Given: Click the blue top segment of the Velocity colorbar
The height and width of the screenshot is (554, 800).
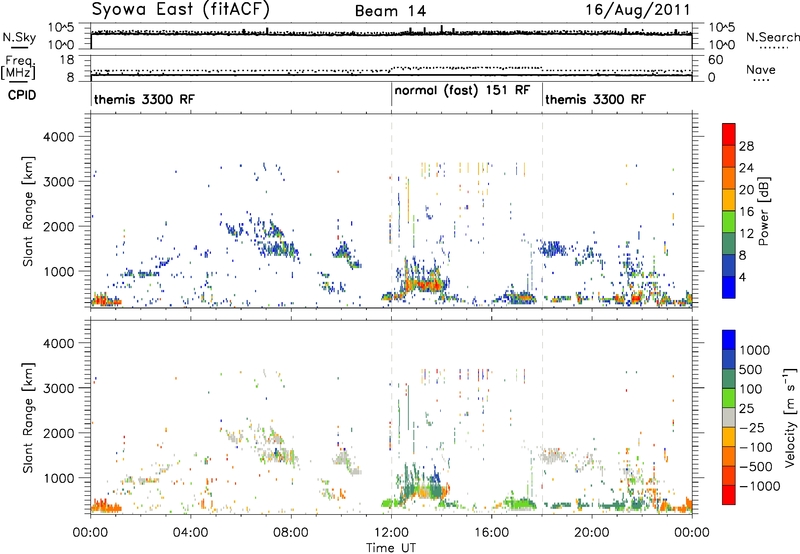Looking at the screenshot, I should (729, 340).
